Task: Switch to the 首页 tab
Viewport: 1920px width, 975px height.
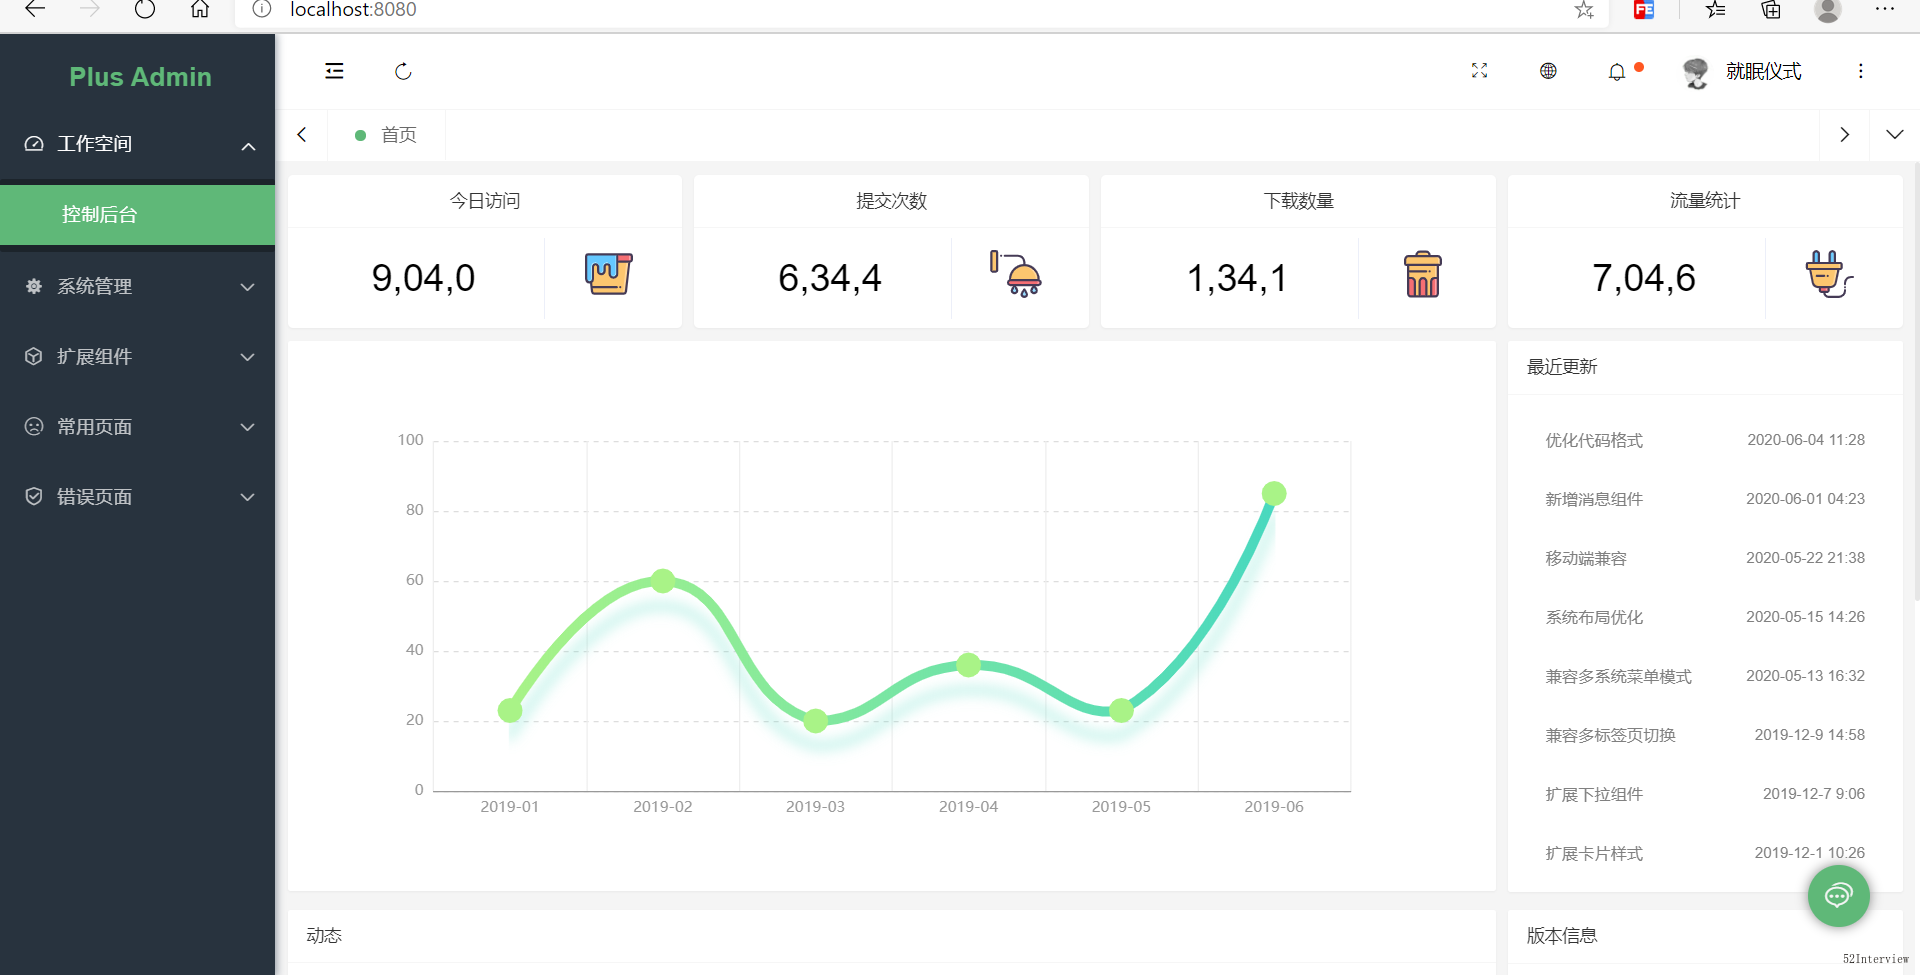Action: pos(386,135)
